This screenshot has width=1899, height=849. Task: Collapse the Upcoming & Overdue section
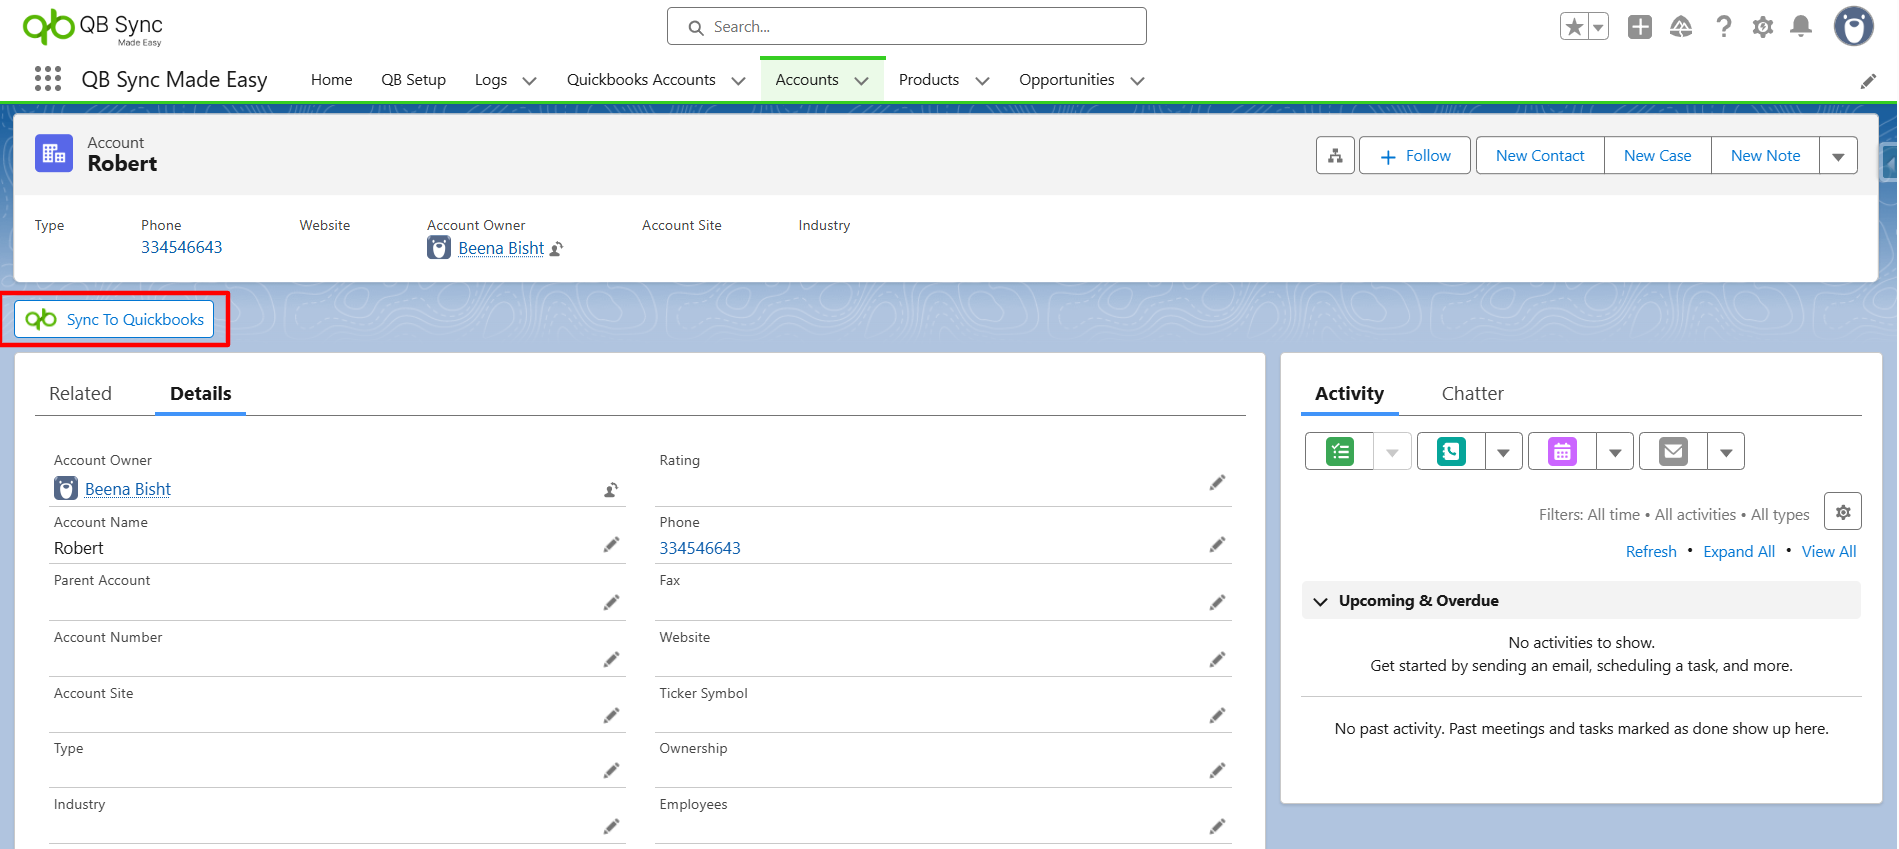[x=1321, y=601]
